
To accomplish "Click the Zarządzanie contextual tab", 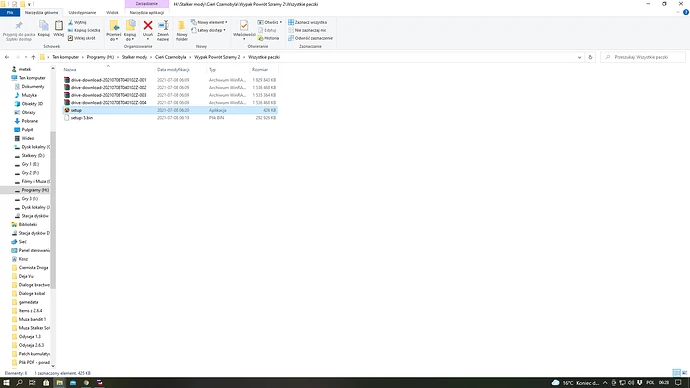I will click(x=147, y=4).
